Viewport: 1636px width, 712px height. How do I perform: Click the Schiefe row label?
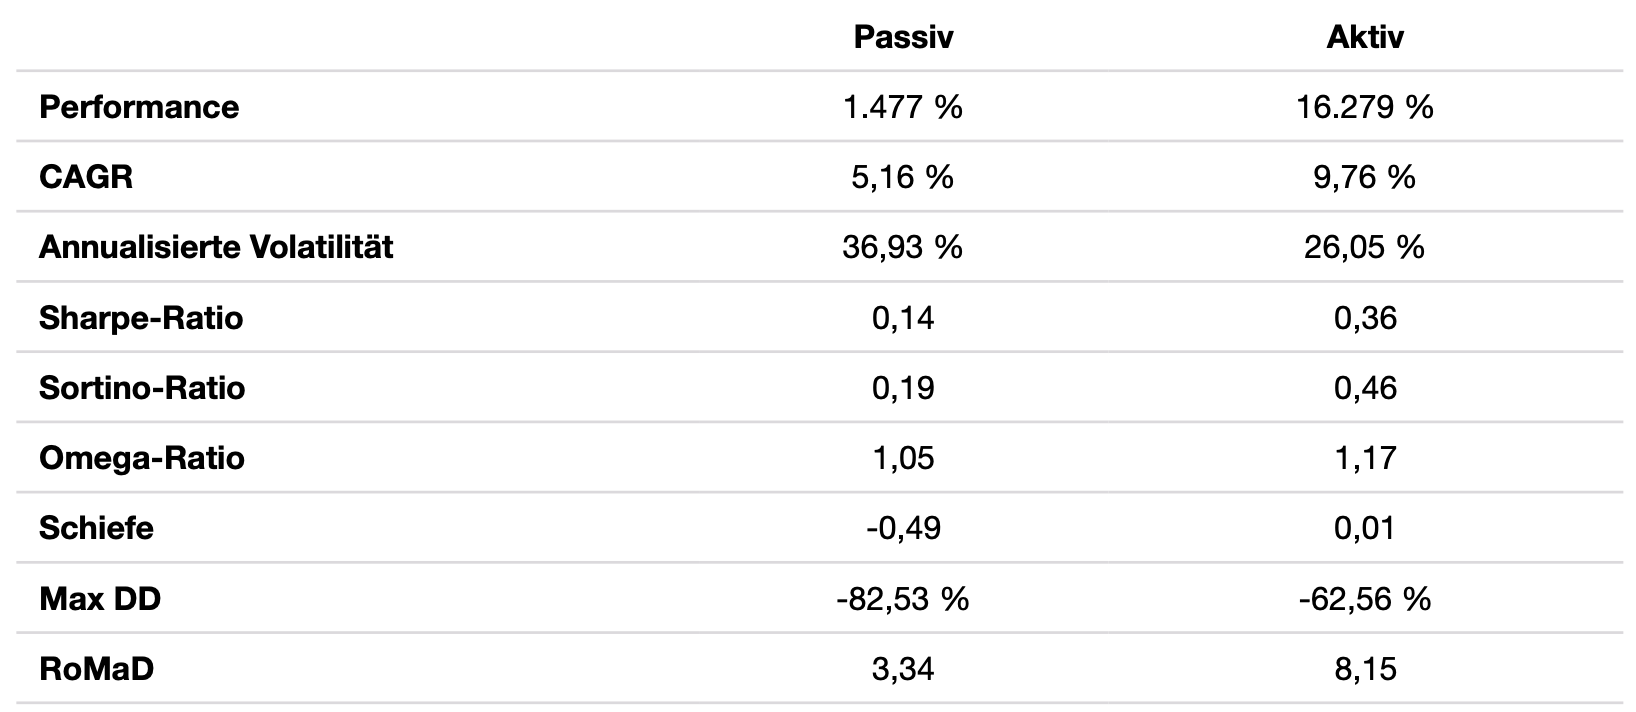(x=96, y=528)
